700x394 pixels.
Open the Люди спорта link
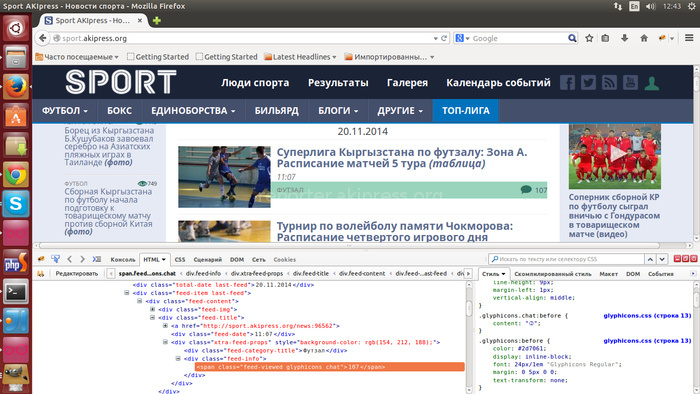tap(255, 83)
